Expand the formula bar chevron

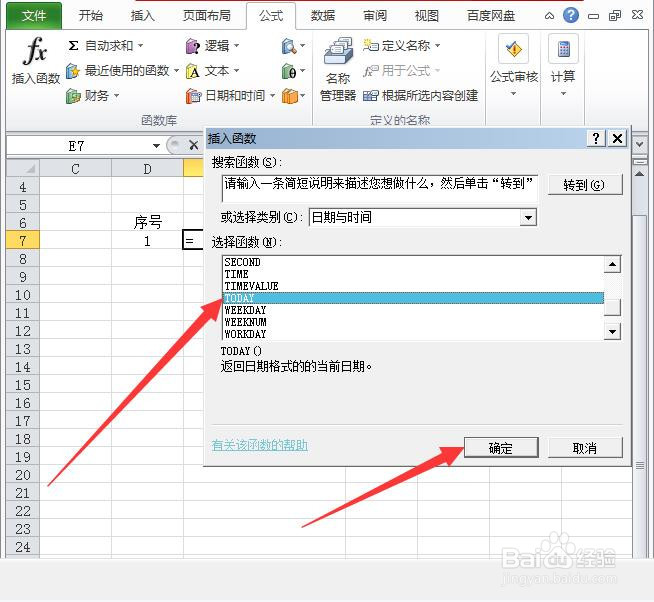click(639, 145)
